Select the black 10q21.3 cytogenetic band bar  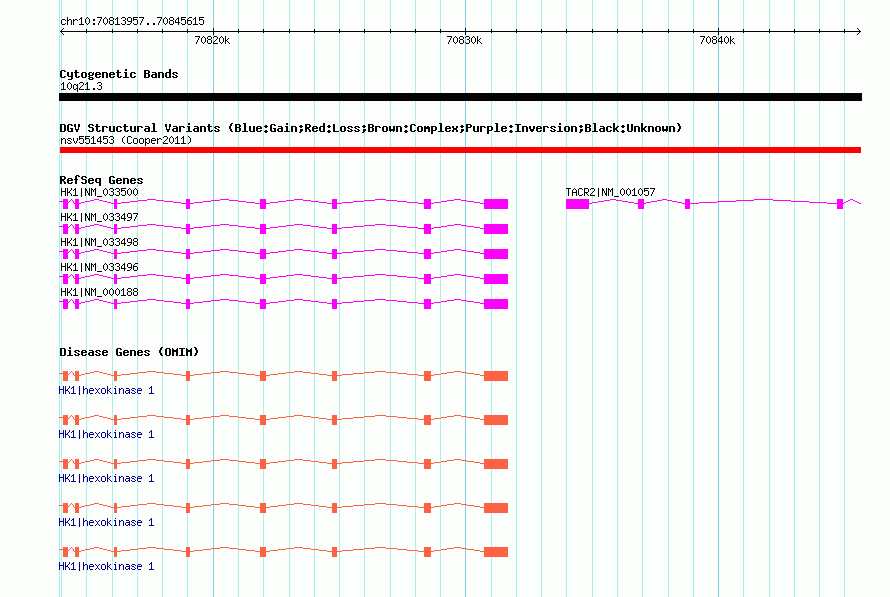pos(460,97)
